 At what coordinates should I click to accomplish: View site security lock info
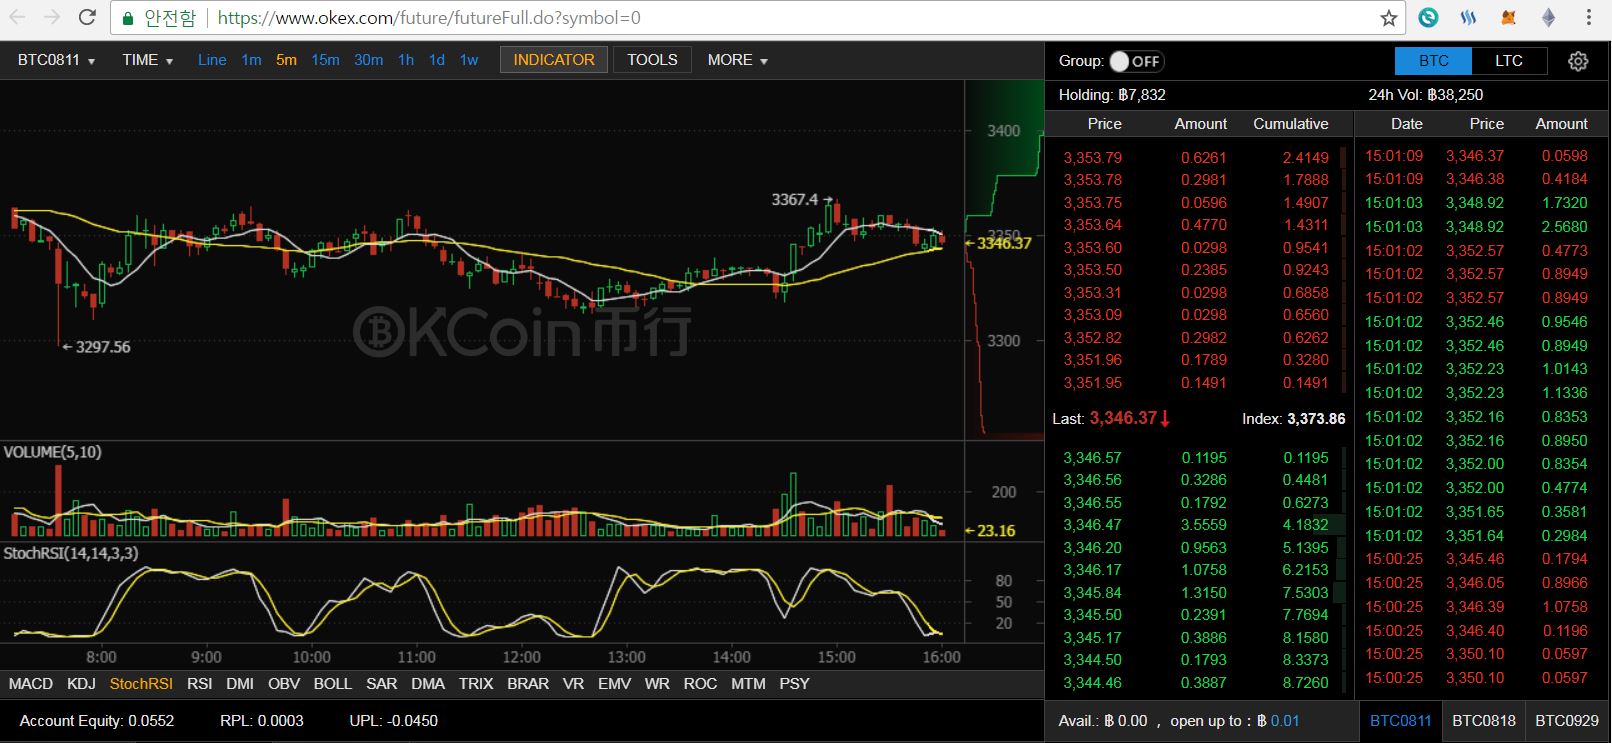click(x=127, y=18)
